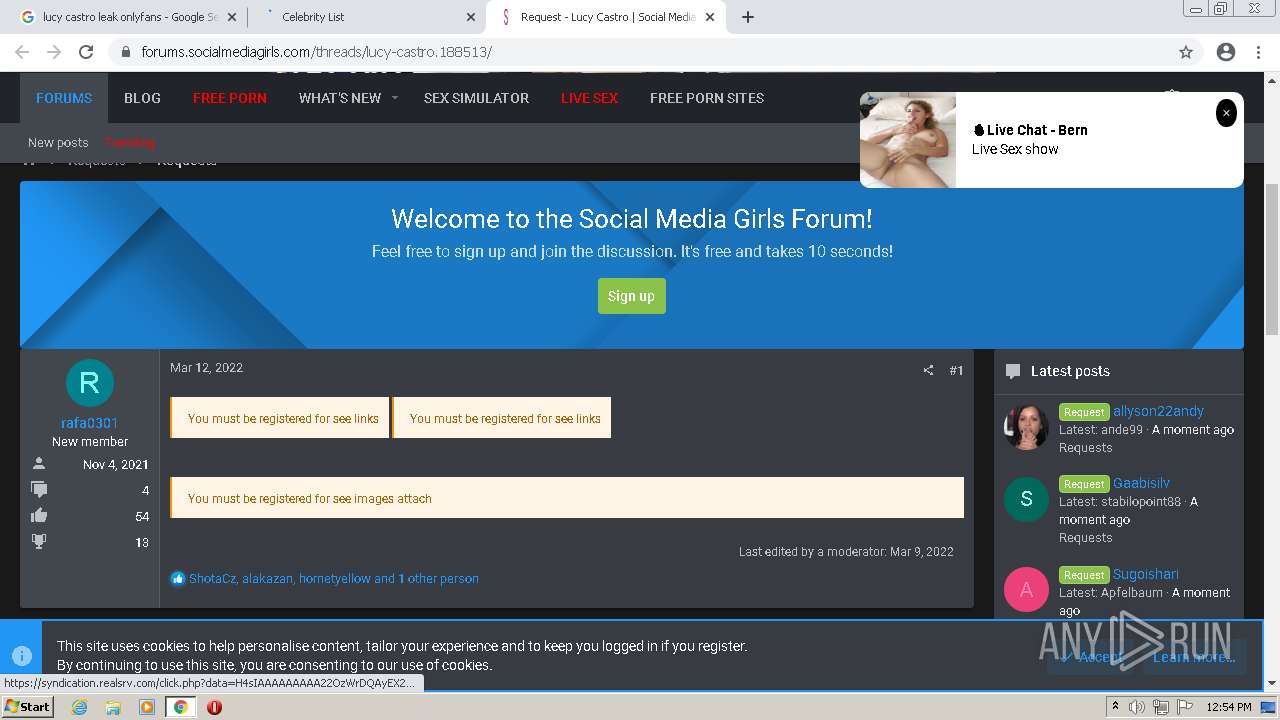
Task: Dismiss the Live Chat popup
Action: tap(1226, 113)
